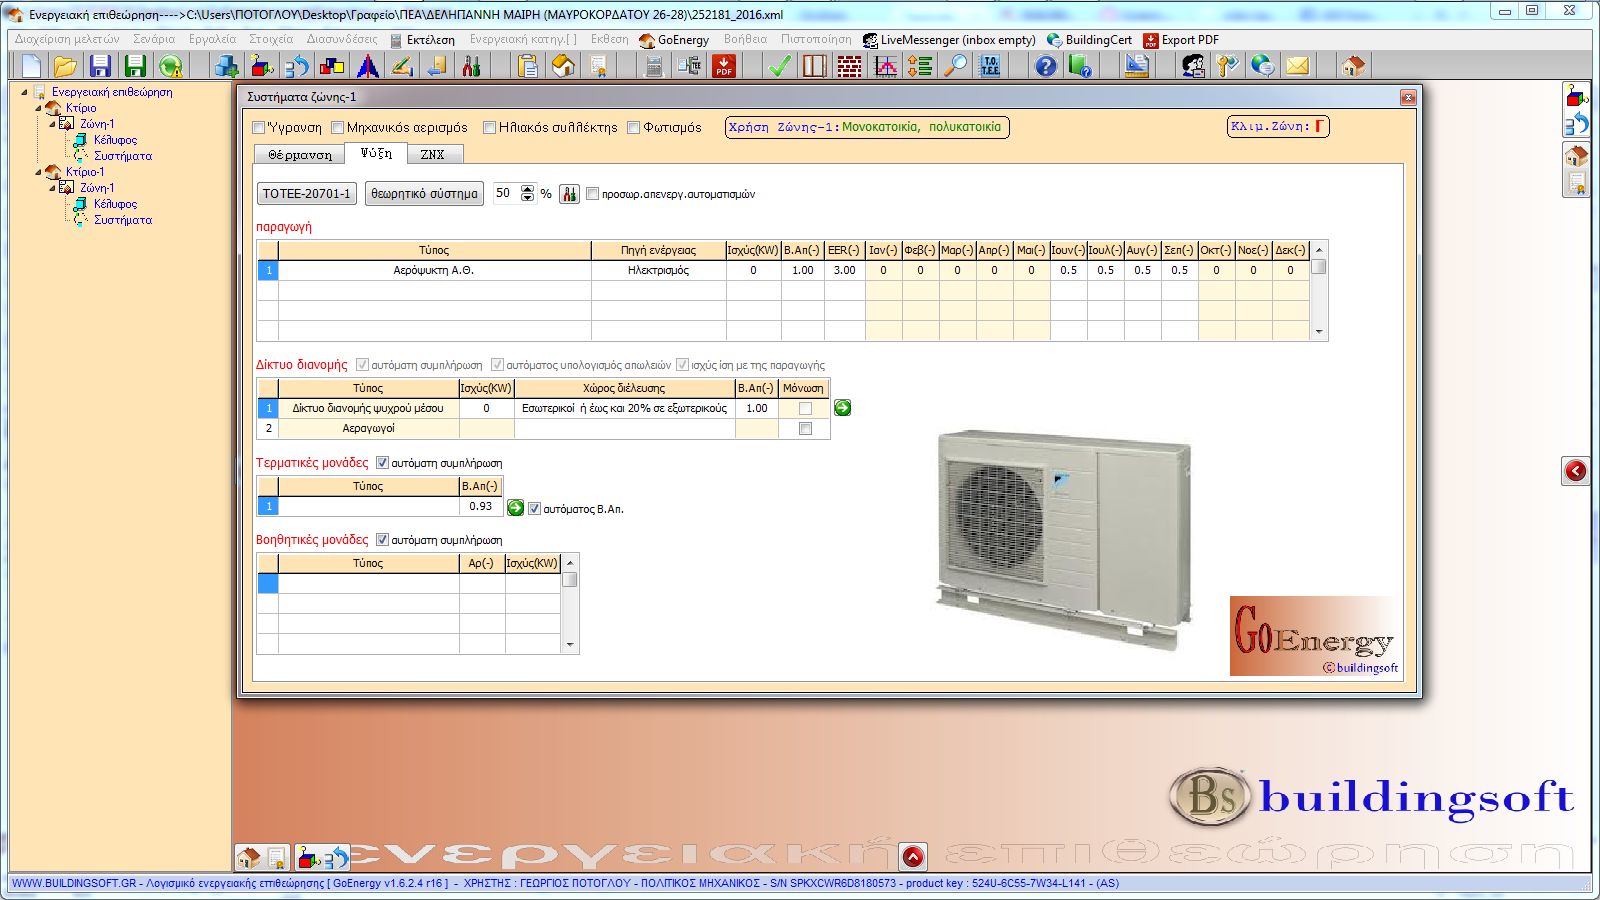Enable the Ύγρανση checkbox
Viewport: 1600px width, 900px height.
point(259,128)
